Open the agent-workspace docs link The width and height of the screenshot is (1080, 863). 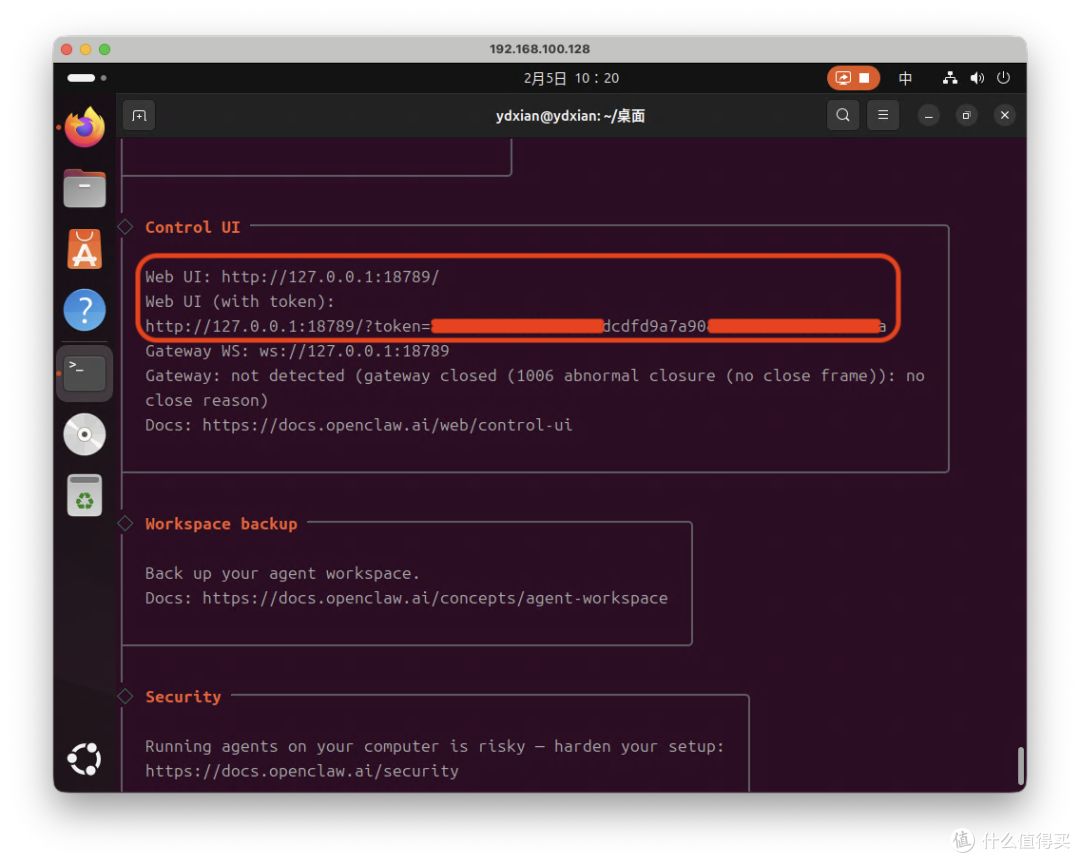coord(435,598)
